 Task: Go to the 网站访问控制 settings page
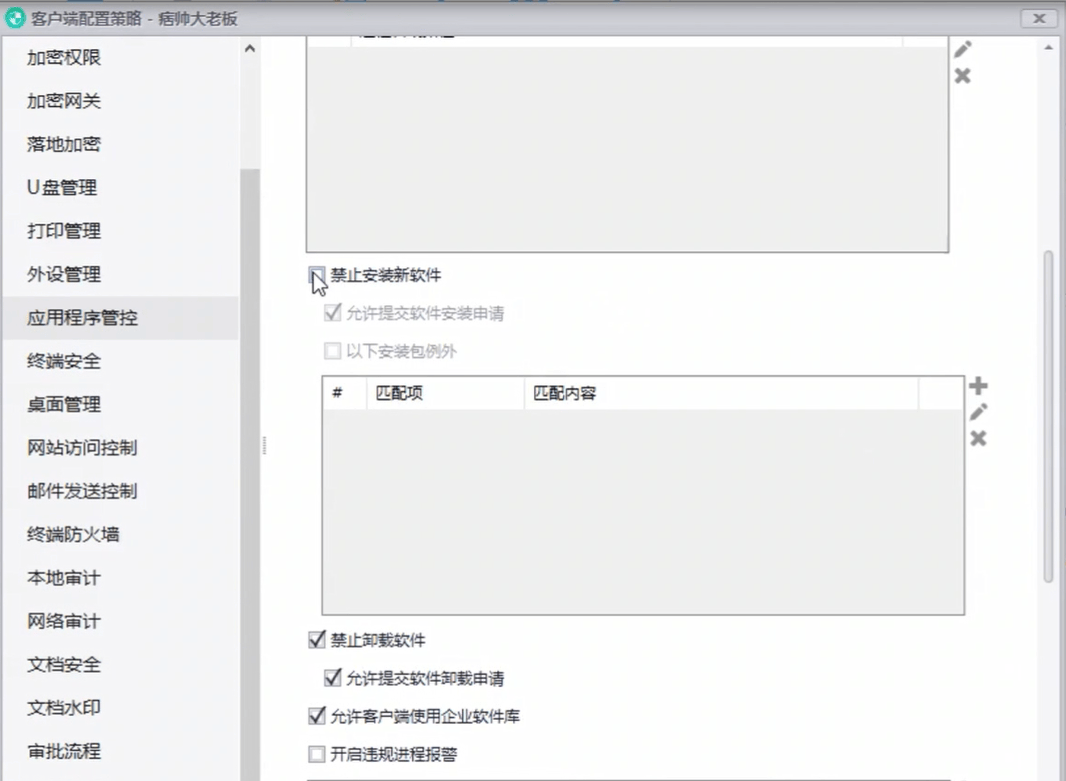pos(82,448)
